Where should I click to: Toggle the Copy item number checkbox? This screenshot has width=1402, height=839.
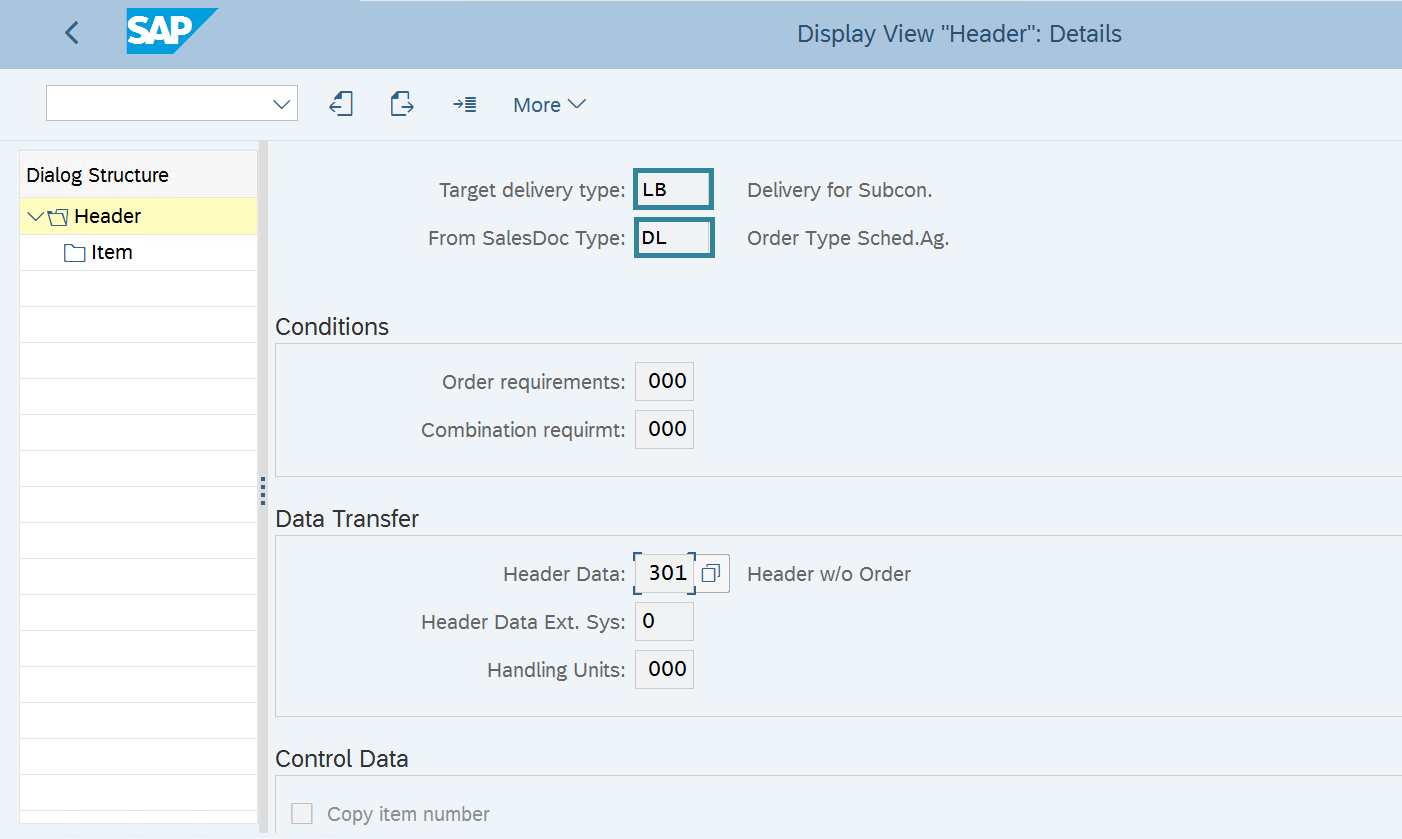pos(302,814)
